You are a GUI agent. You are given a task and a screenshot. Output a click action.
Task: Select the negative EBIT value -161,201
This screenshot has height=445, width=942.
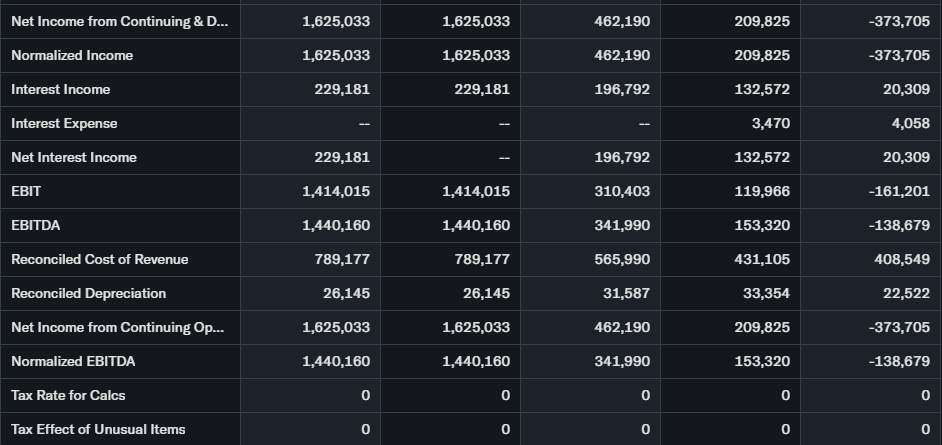coord(900,191)
